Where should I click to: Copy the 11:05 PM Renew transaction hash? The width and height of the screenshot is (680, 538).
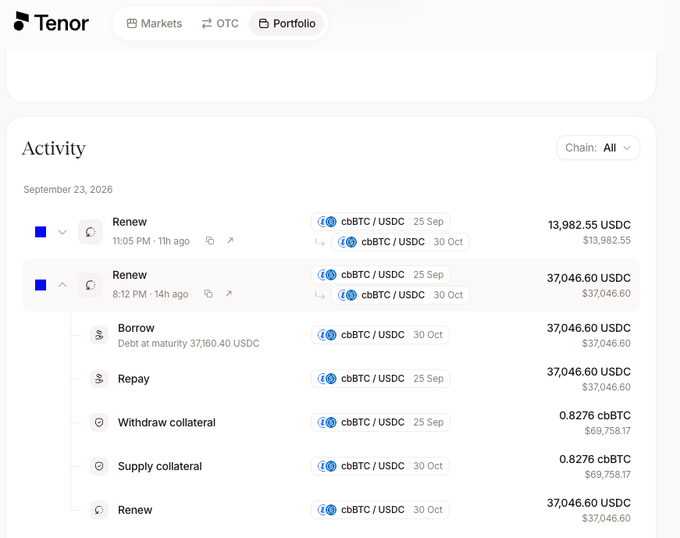210,241
